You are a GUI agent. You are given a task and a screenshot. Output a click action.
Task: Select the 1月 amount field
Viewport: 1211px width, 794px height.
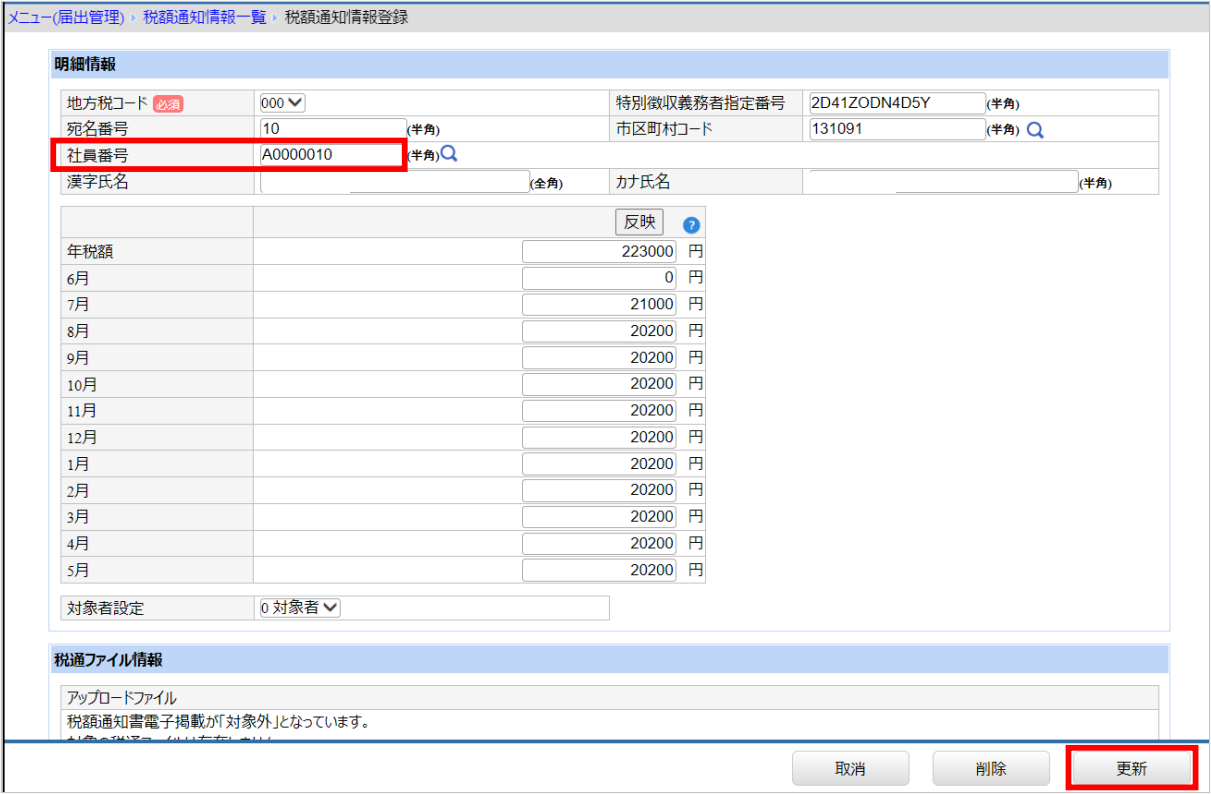(x=600, y=464)
